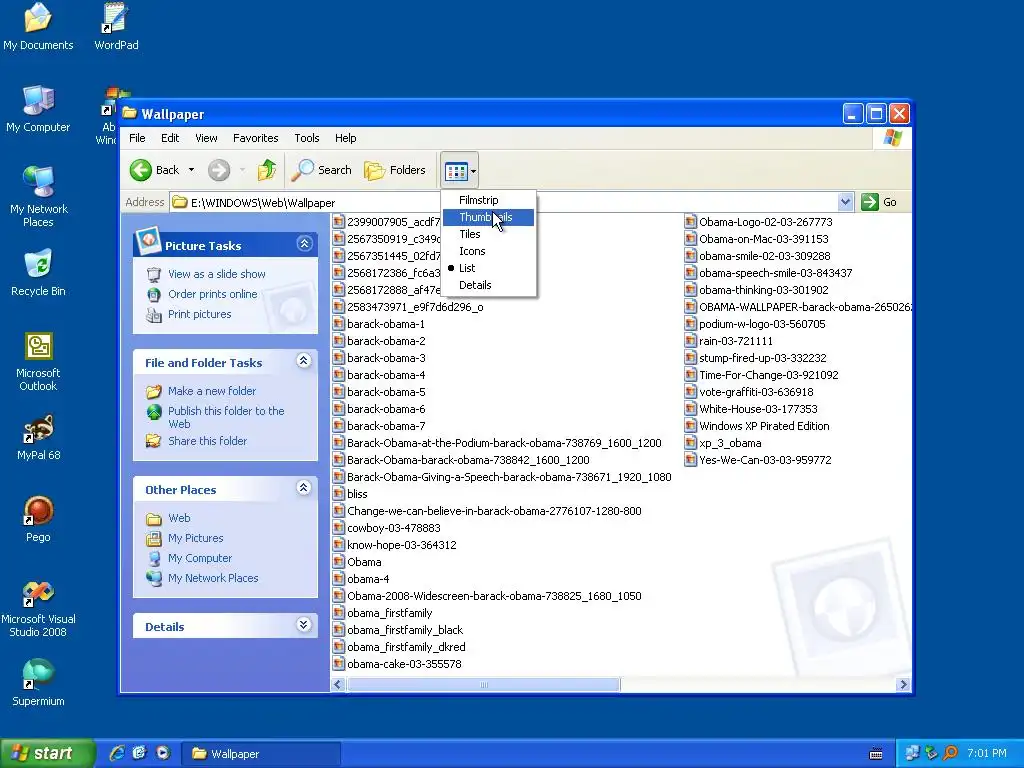This screenshot has width=1024, height=768.
Task: Expand the Address bar dropdown
Action: coord(845,202)
